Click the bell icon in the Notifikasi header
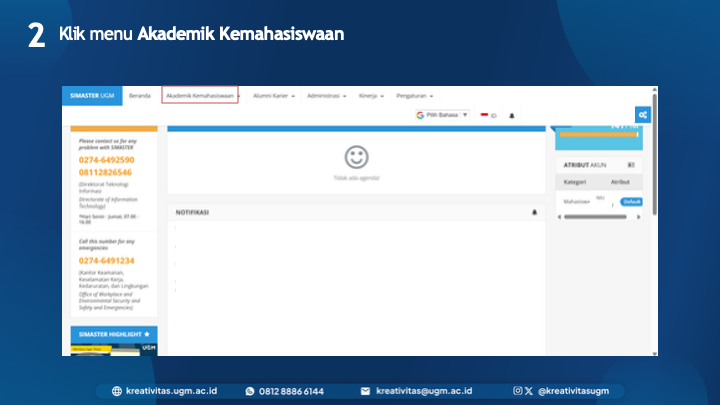The image size is (720, 405). (x=534, y=212)
